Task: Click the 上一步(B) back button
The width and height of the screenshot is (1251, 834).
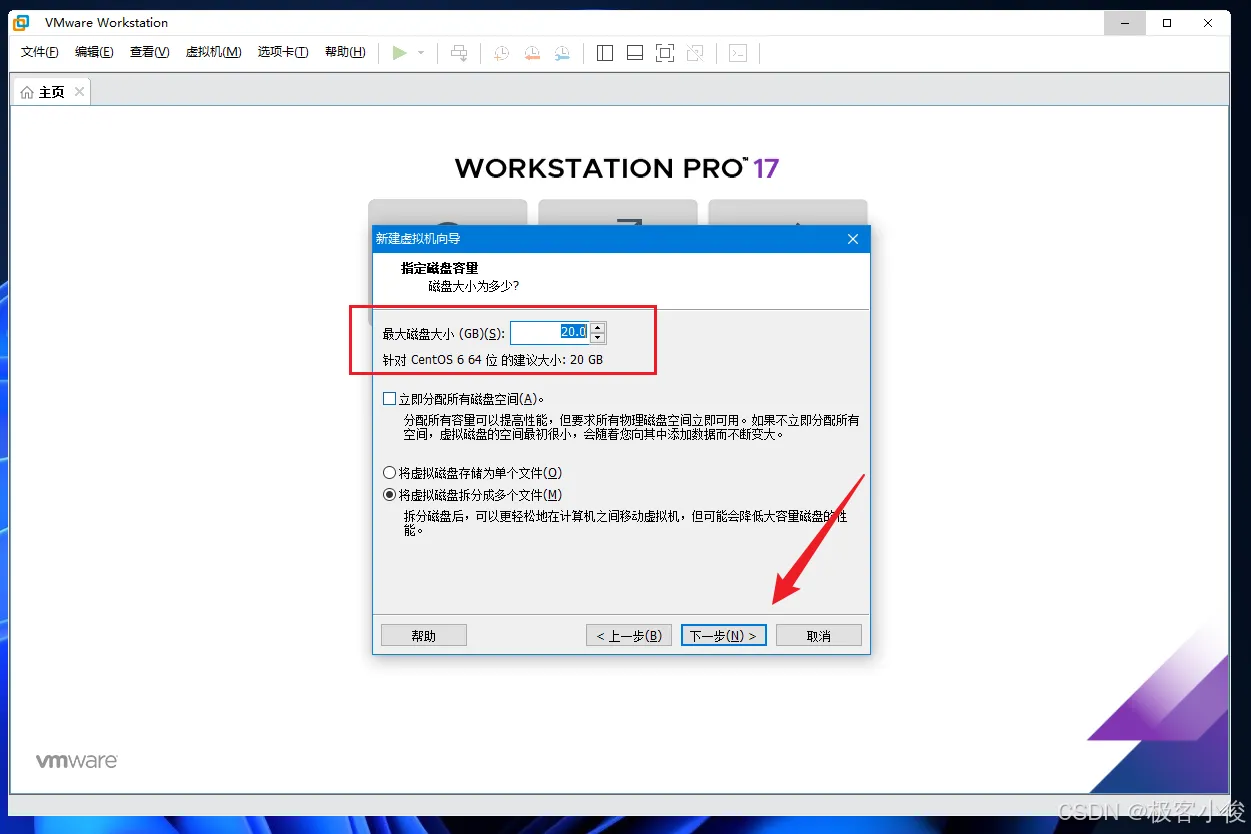Action: [x=629, y=635]
